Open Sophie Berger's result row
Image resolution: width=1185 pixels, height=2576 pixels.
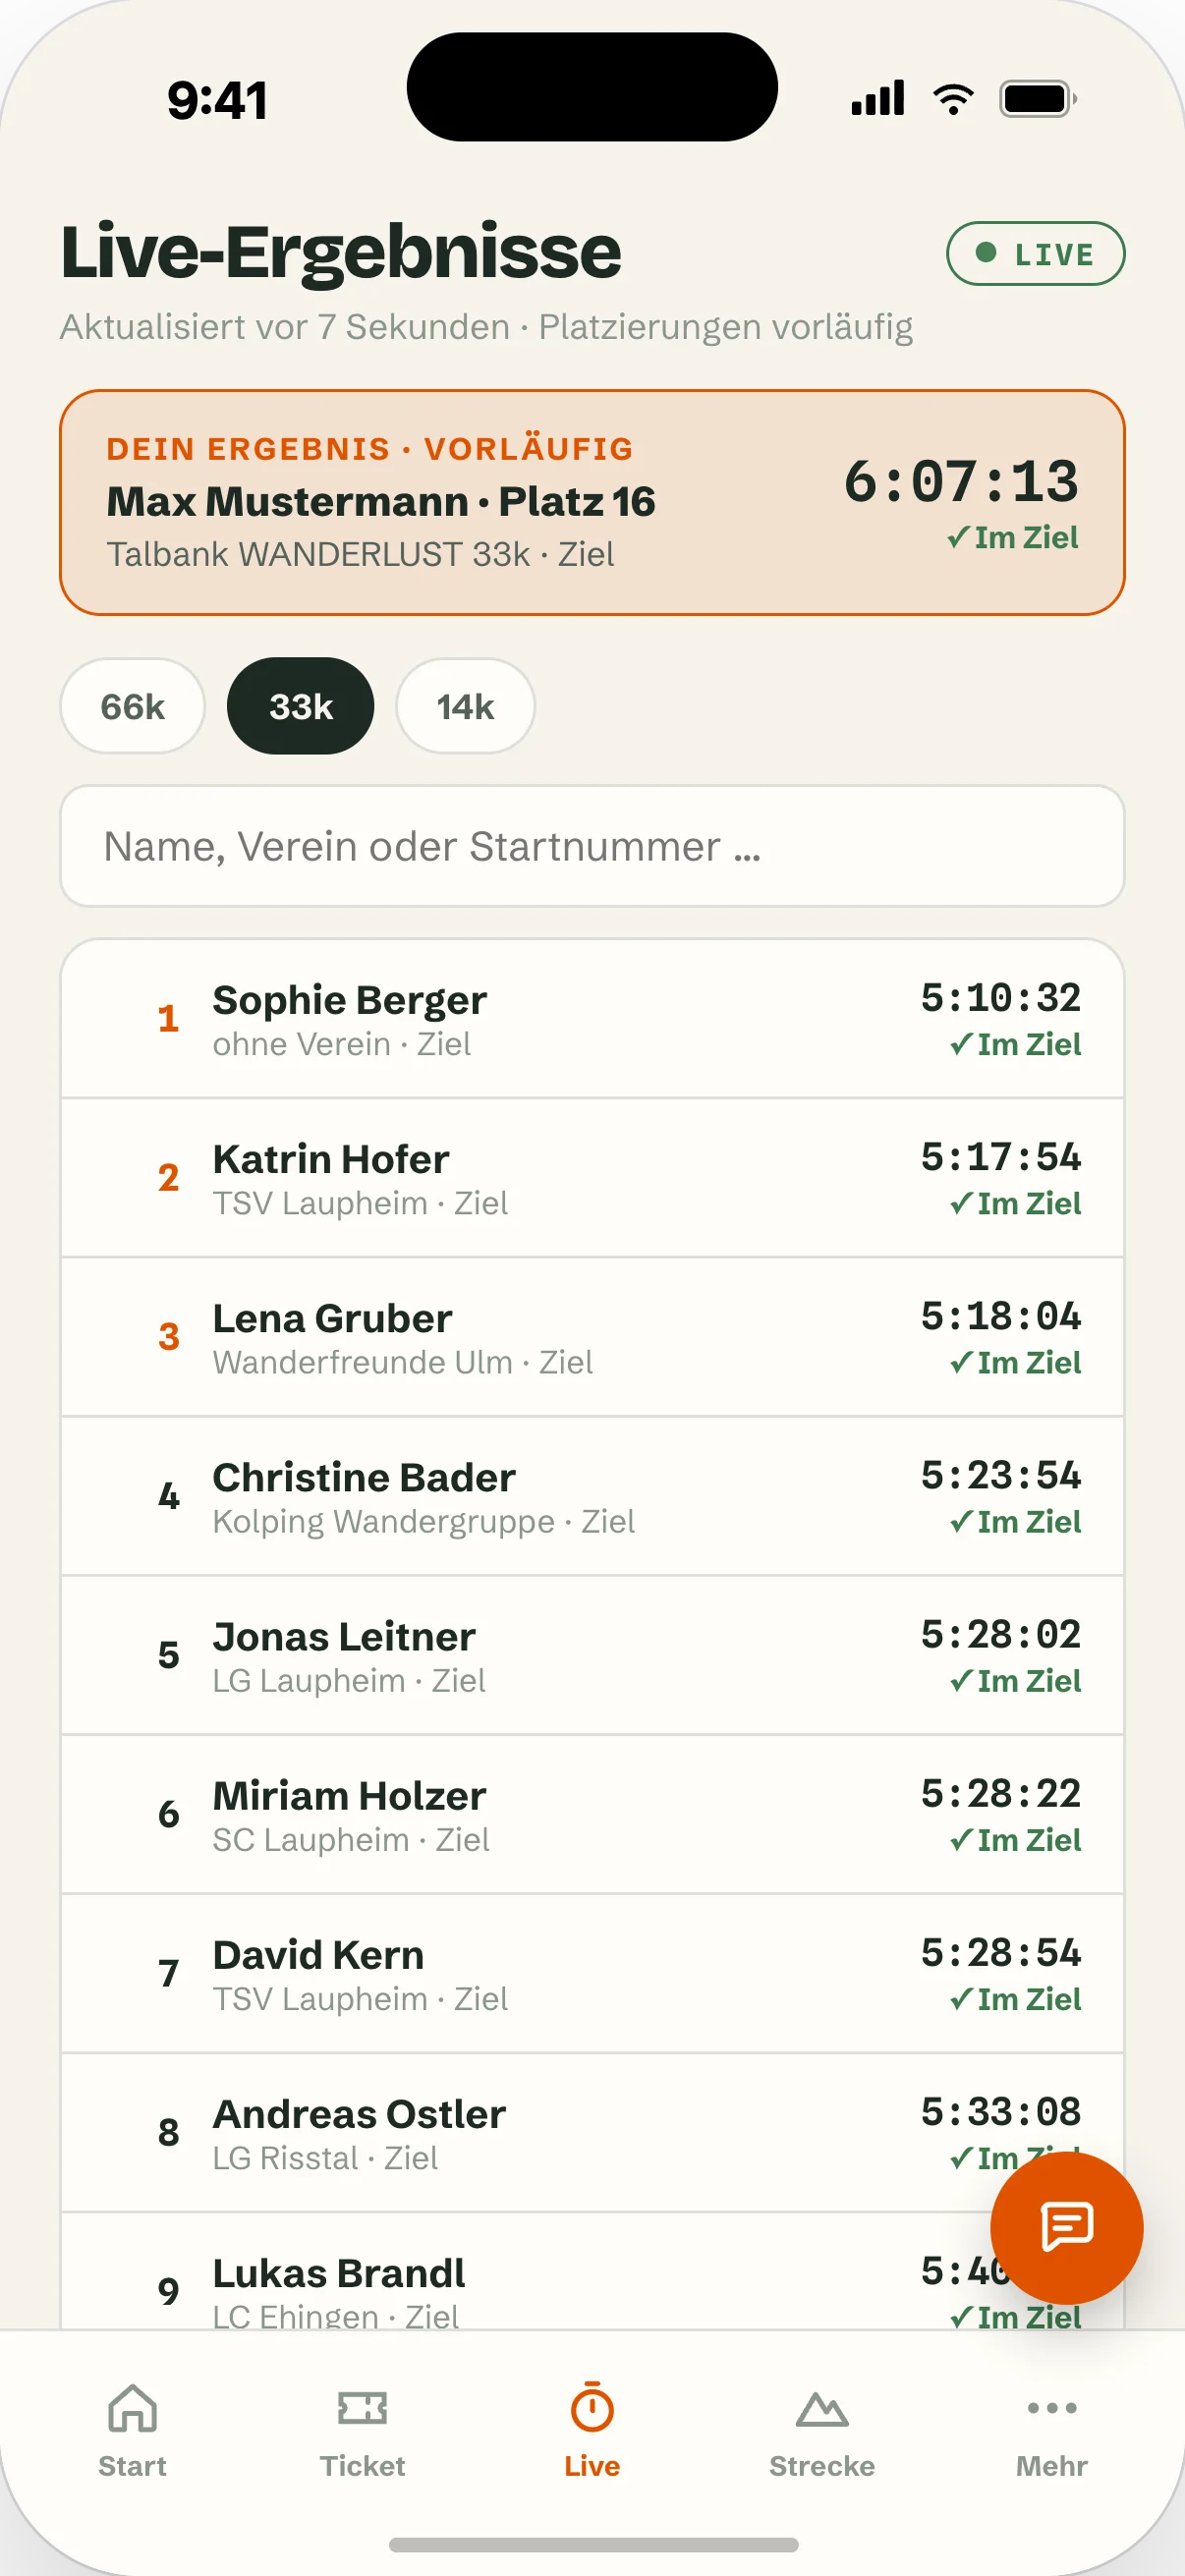[592, 1019]
